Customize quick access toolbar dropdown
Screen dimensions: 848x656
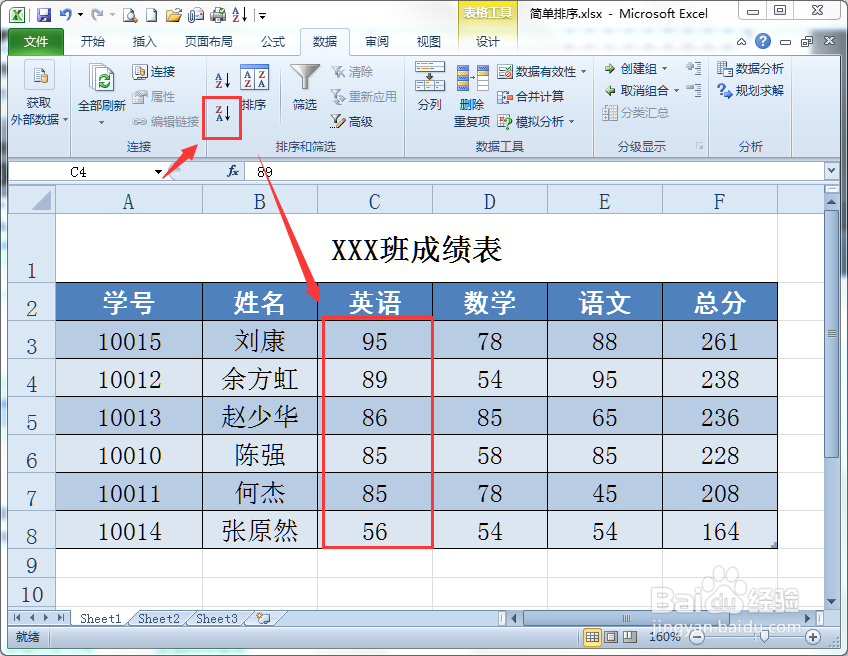[262, 16]
